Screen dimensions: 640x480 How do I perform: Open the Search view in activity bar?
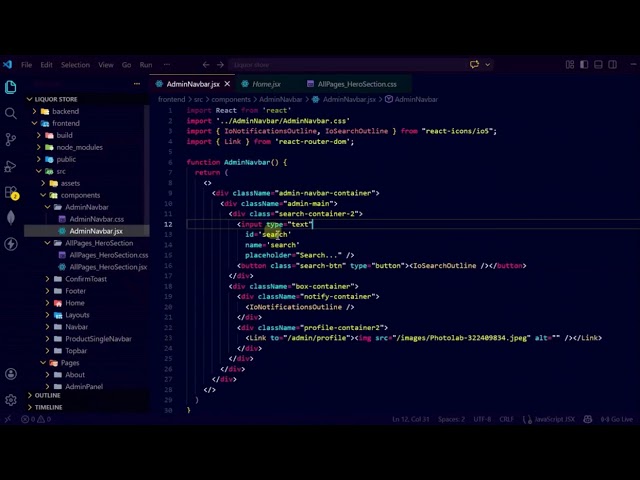(x=11, y=113)
